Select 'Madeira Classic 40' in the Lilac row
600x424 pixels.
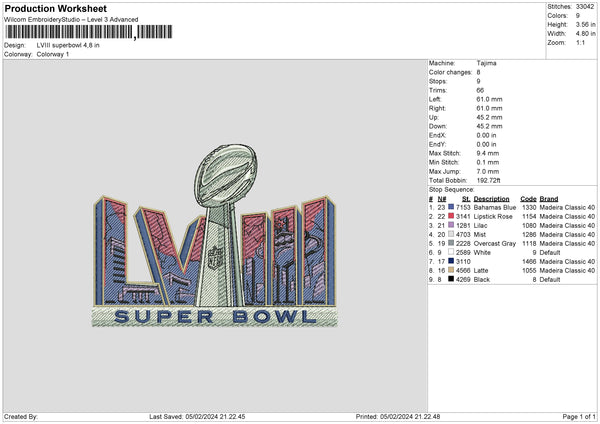point(567,225)
